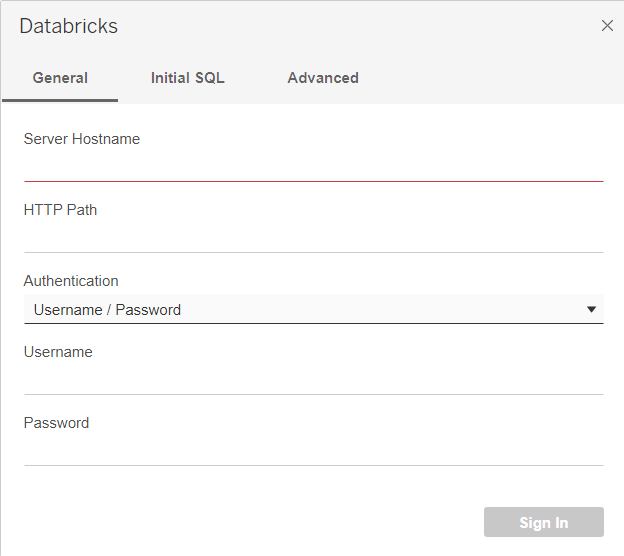Click the HTTP Path label
The image size is (624, 556).
tap(60, 210)
